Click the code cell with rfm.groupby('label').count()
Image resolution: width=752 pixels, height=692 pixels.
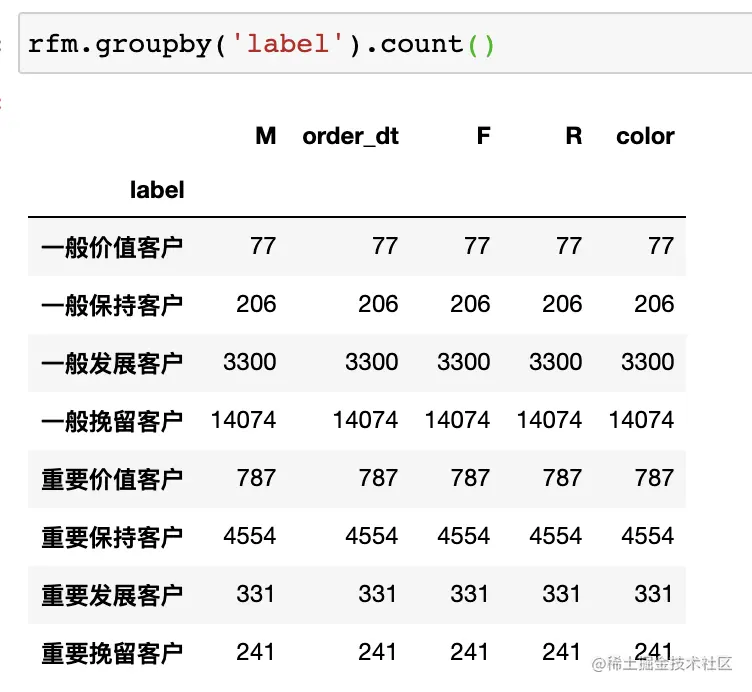385,44
